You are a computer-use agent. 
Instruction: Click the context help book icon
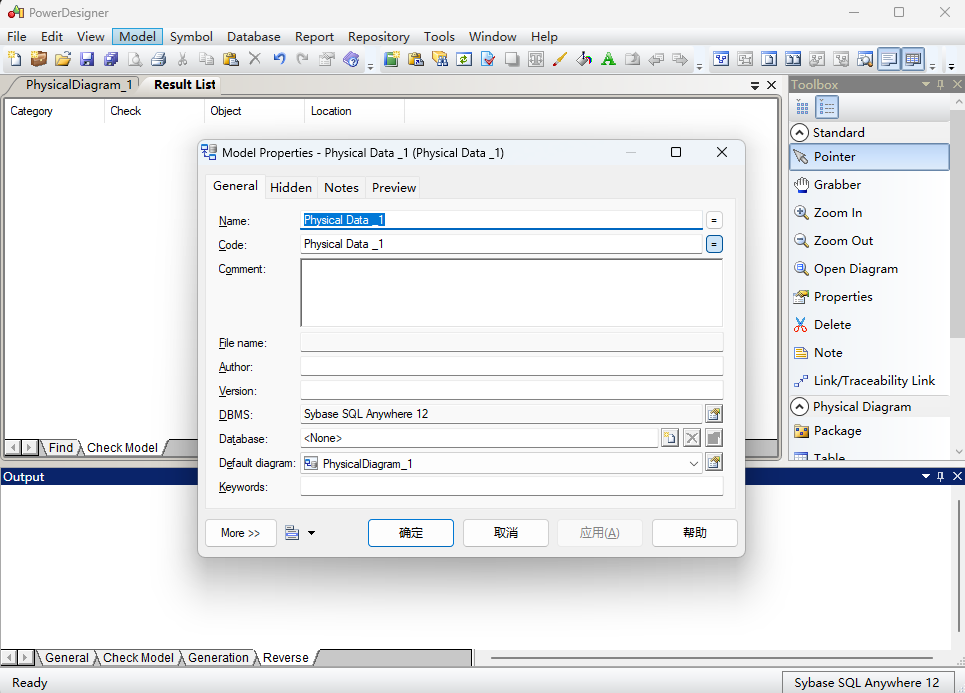351,59
